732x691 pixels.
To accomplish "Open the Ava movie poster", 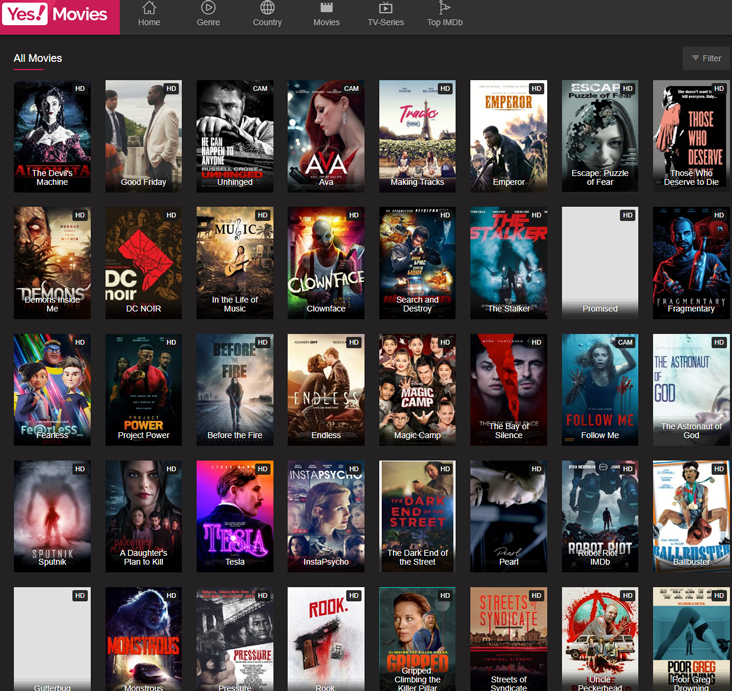I will point(326,136).
